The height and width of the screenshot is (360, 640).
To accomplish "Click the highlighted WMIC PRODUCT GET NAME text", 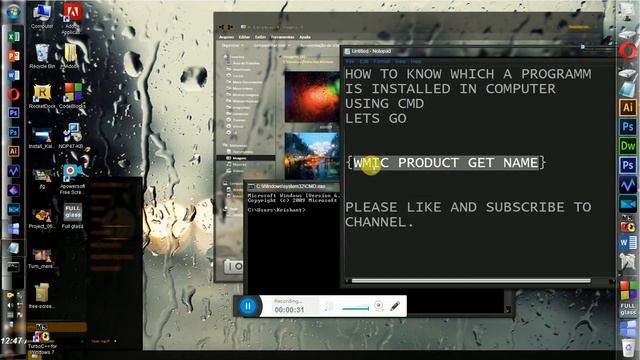I will (x=446, y=162).
